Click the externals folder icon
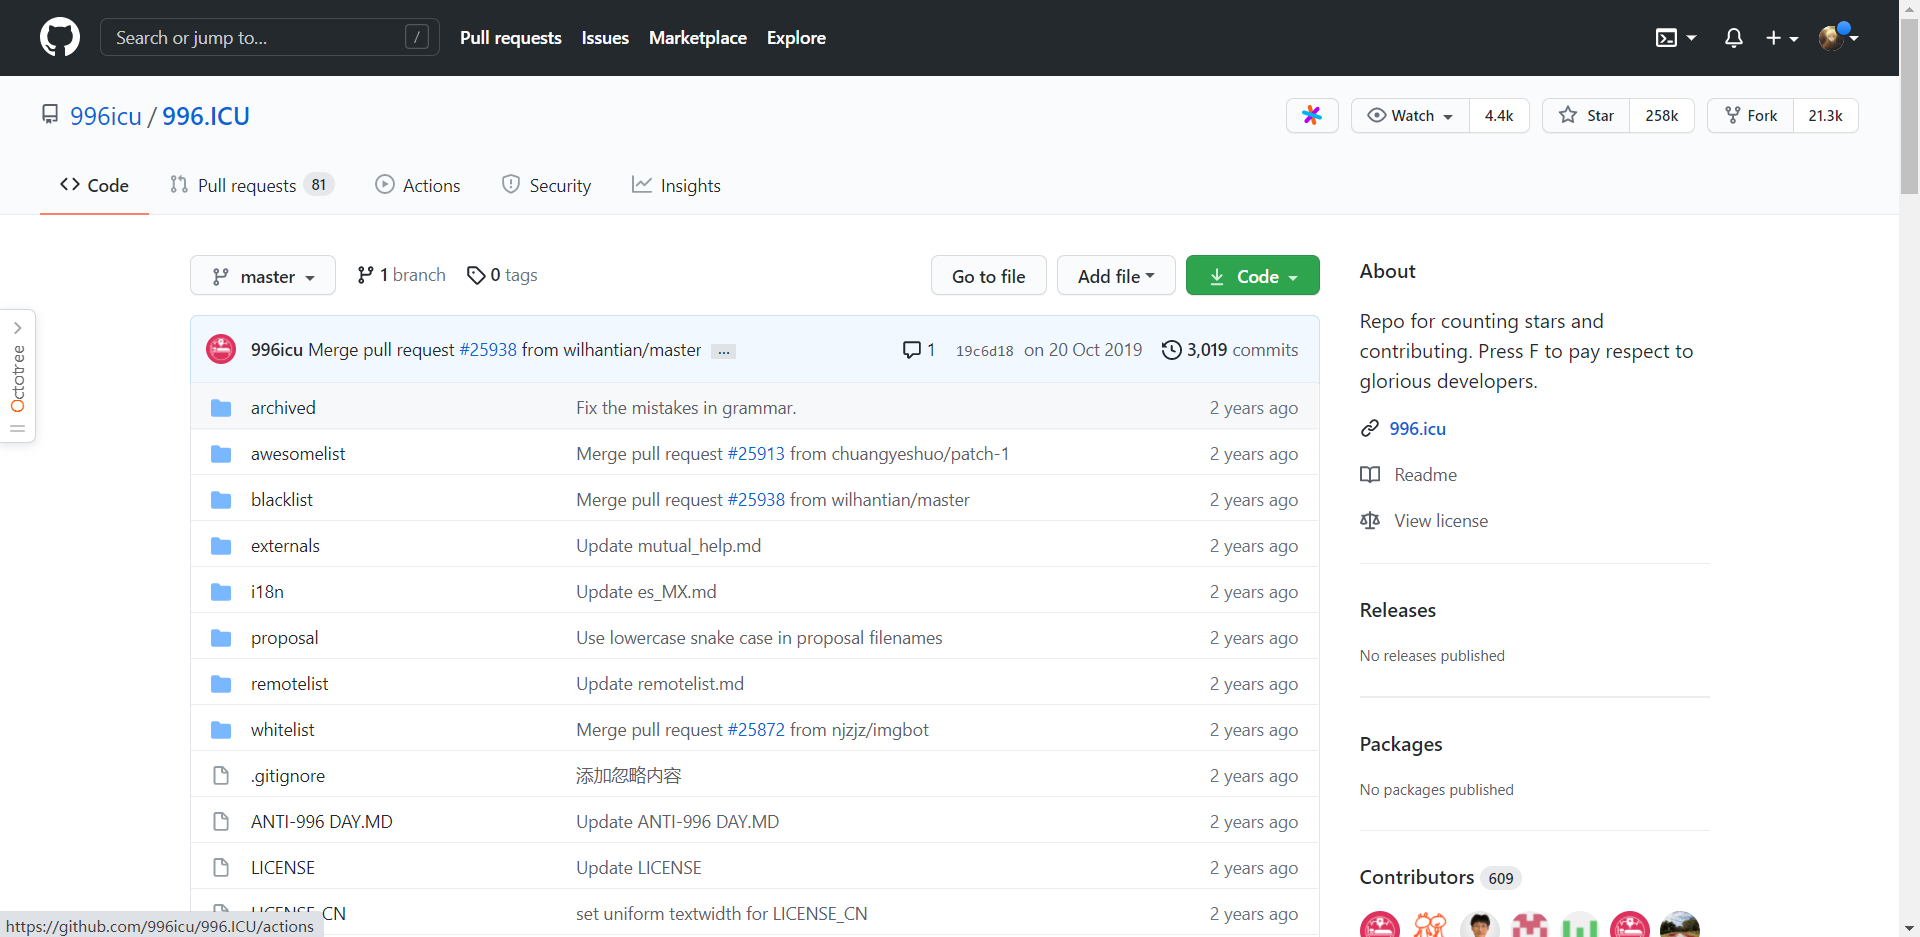This screenshot has width=1920, height=937. 221,546
